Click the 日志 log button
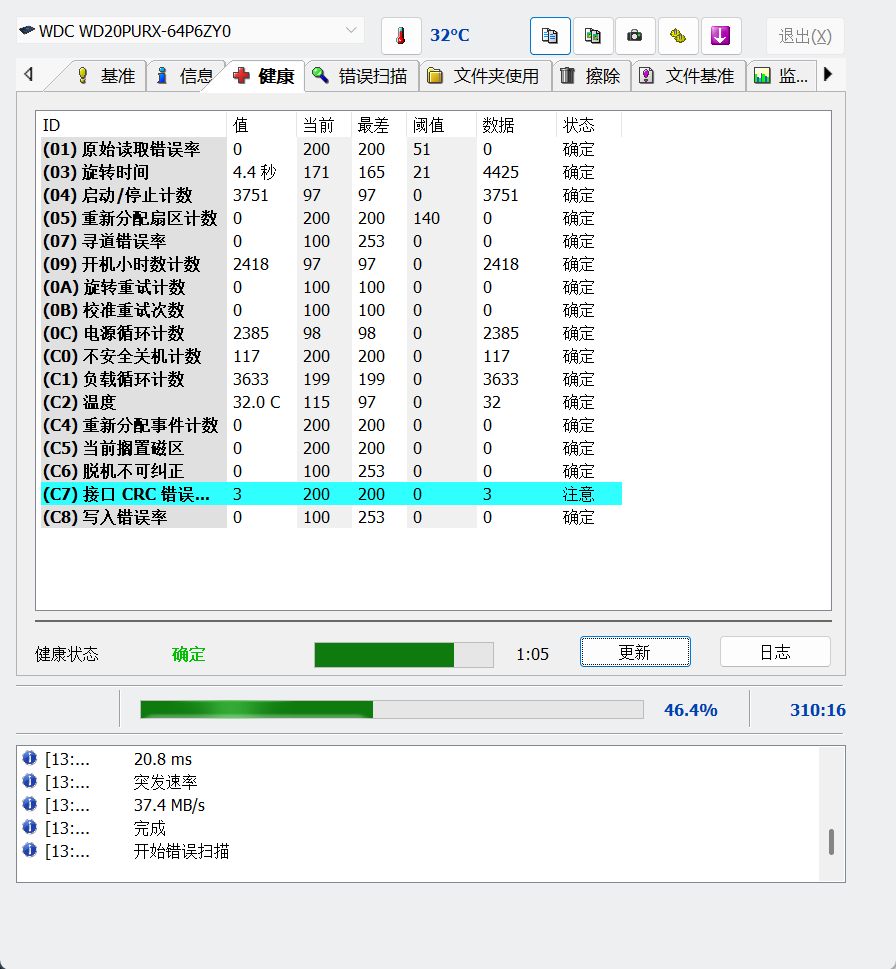The image size is (896, 969). (775, 652)
